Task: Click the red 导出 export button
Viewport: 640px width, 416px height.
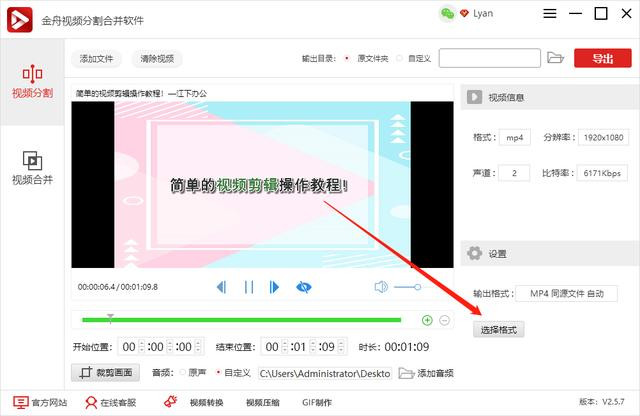Action: tap(602, 58)
